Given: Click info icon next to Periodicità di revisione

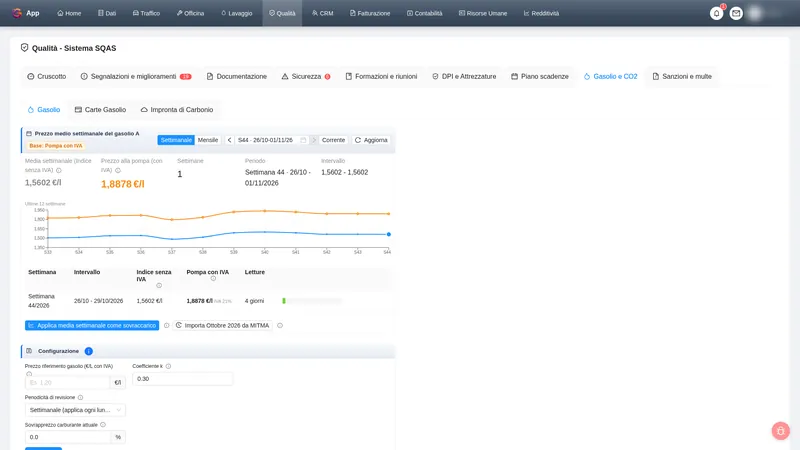Looking at the screenshot, I should pos(80,397).
